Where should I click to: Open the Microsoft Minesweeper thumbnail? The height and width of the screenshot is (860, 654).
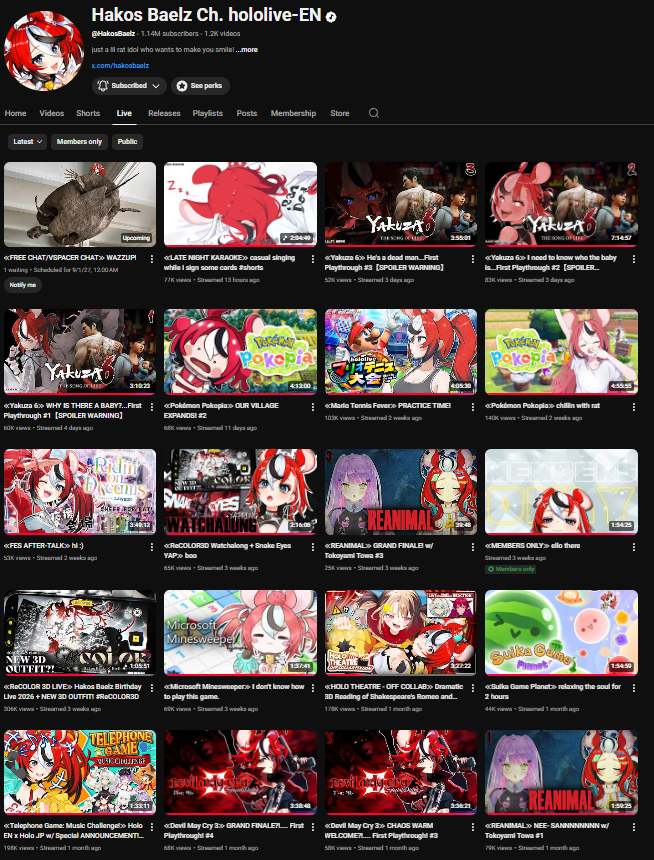[240, 632]
